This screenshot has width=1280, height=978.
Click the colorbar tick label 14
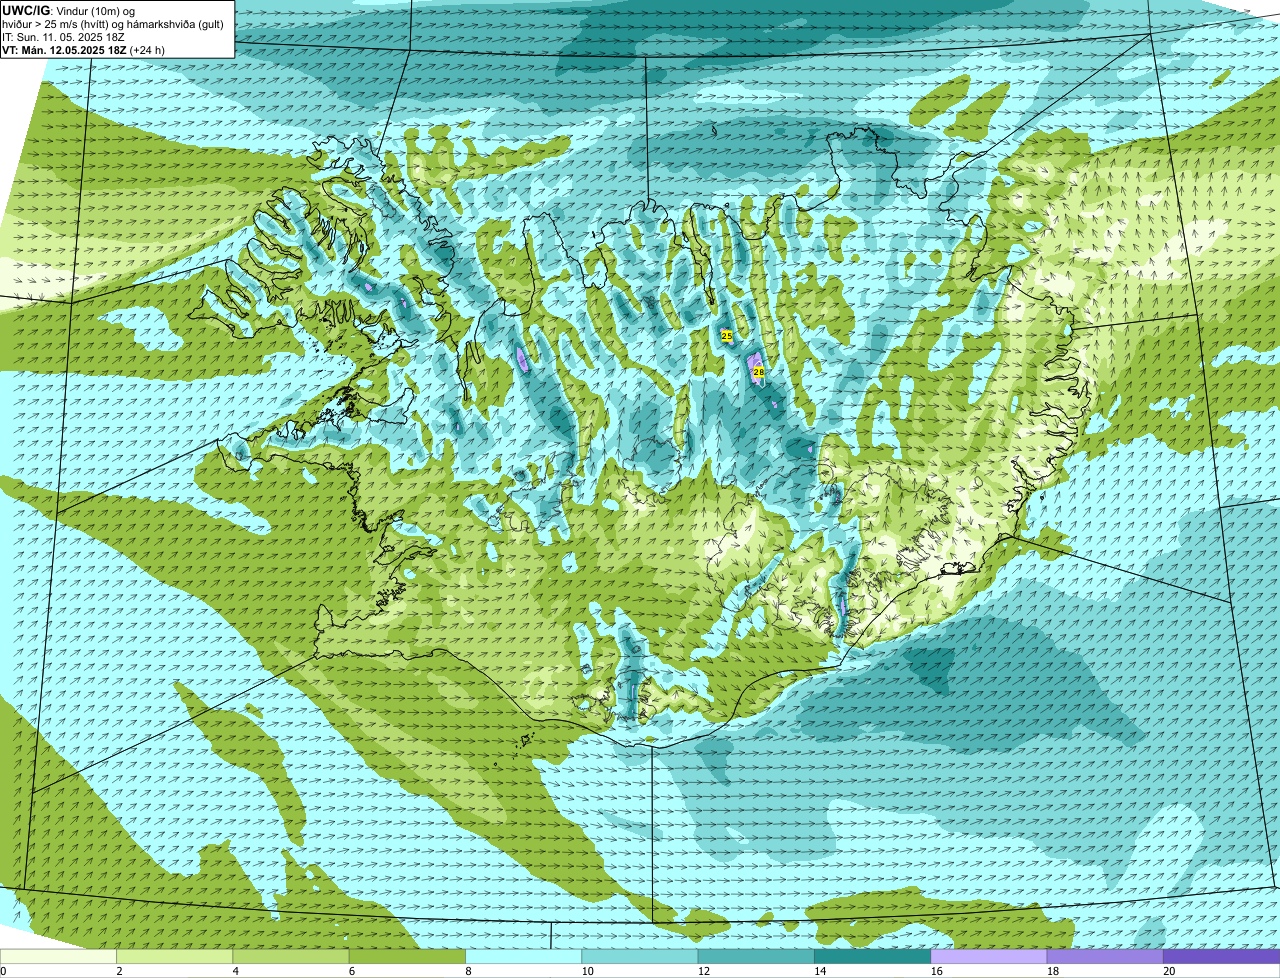pos(820,971)
